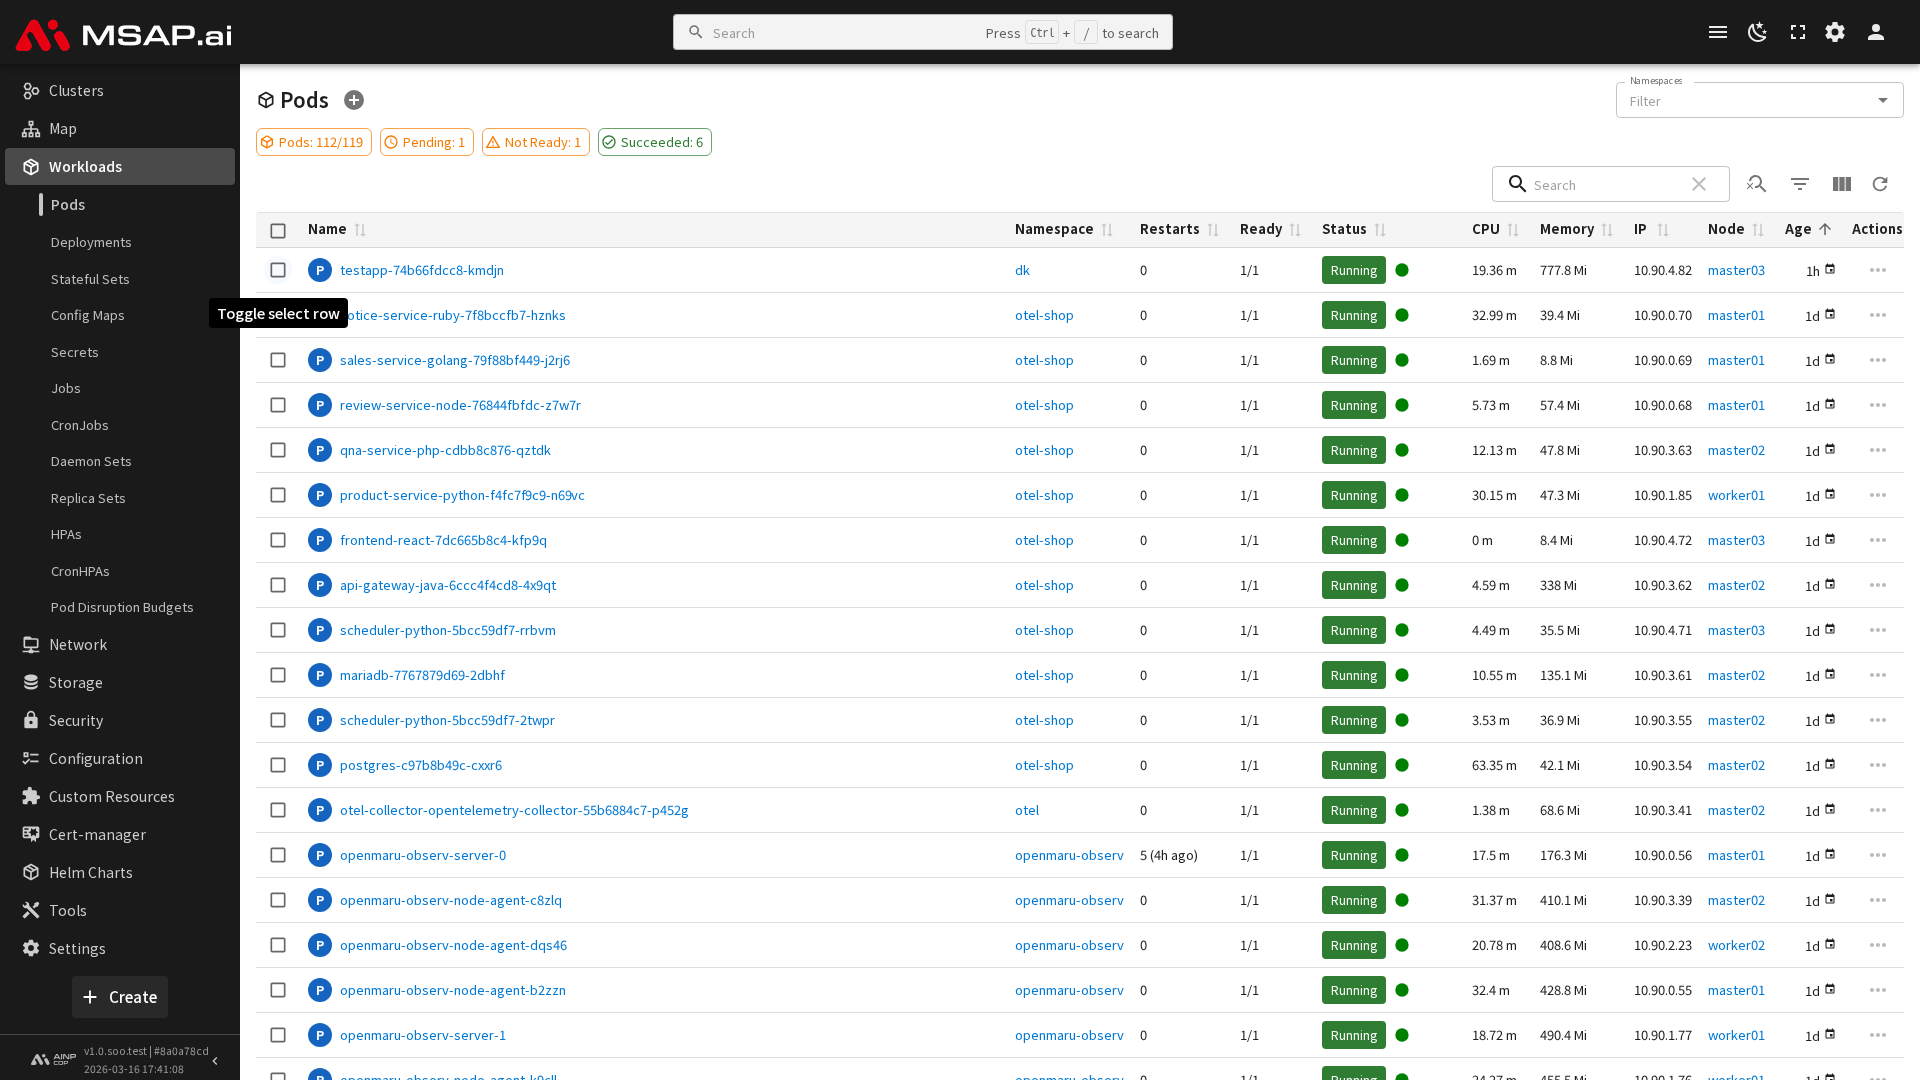Click the add pod plus icon

pos(354,100)
